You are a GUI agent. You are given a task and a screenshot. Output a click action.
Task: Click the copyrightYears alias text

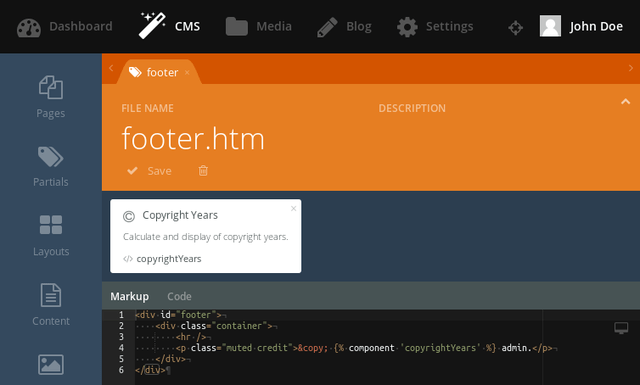169,259
